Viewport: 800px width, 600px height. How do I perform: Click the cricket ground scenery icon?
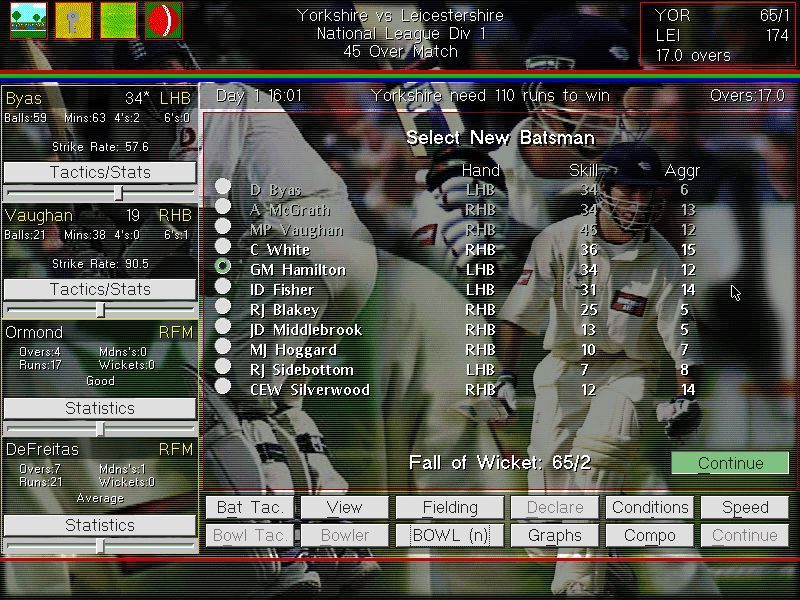[28, 21]
